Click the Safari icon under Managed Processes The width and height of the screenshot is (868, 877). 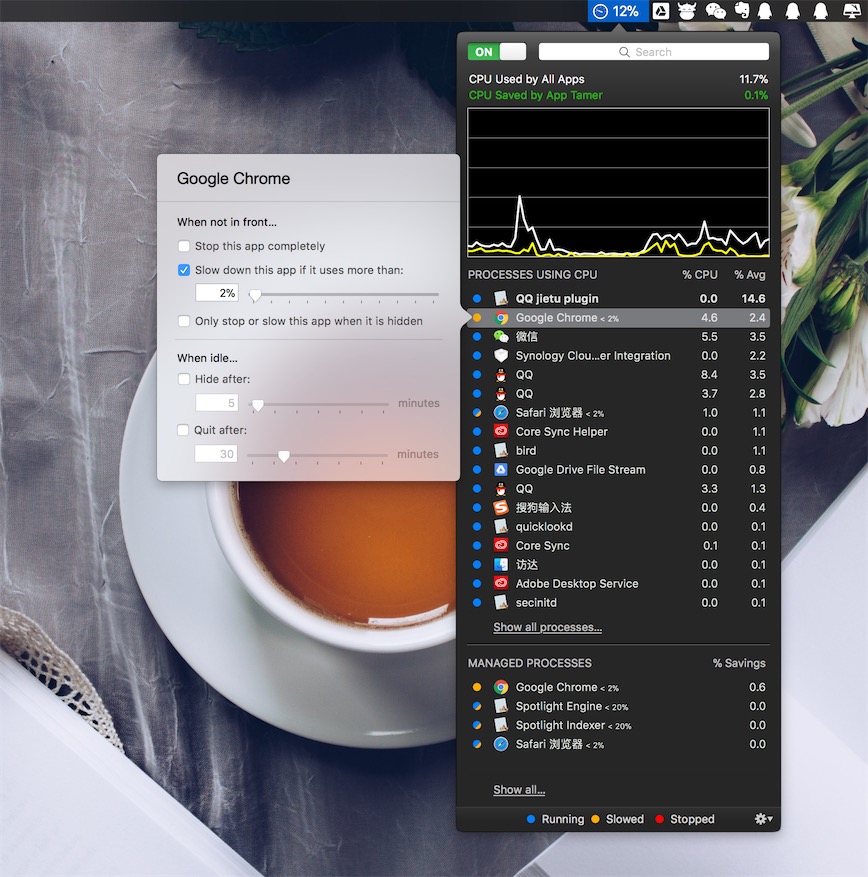[501, 744]
